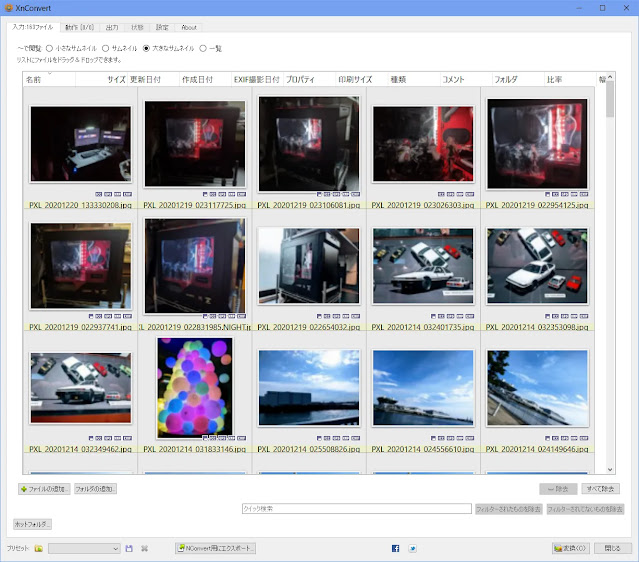Viewport: 639px width, 562px height.
Task: Sort by the フォルダ column header
Action: (x=518, y=79)
